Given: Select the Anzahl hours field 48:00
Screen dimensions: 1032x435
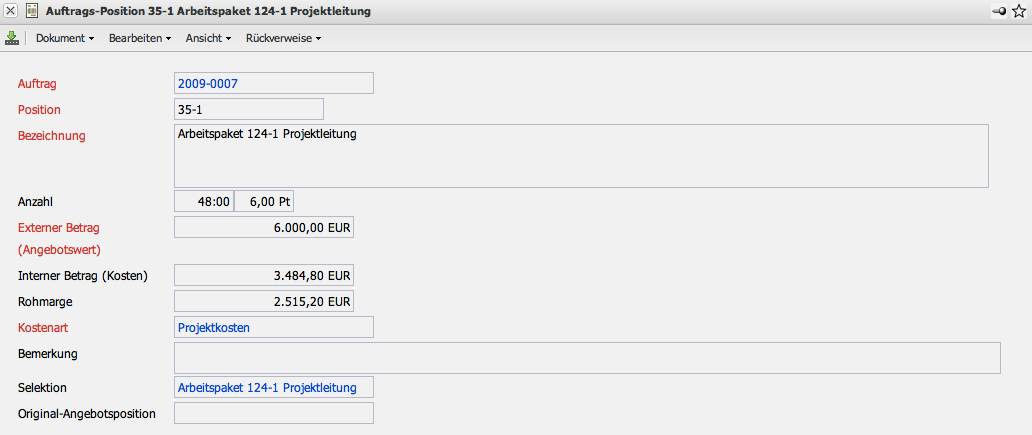Looking at the screenshot, I should [204, 201].
